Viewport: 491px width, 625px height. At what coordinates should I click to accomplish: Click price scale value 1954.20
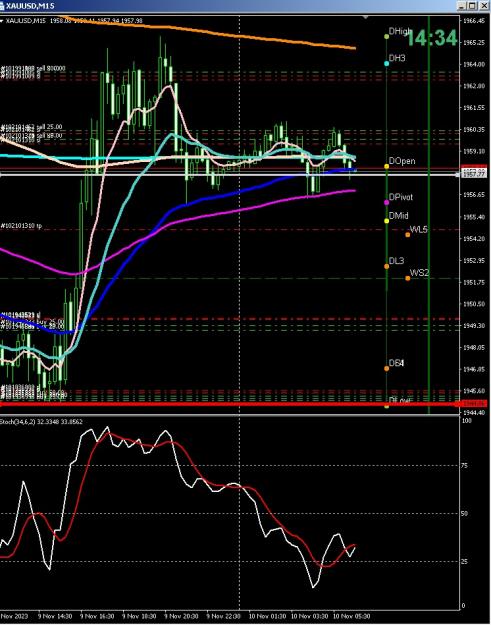pos(474,239)
